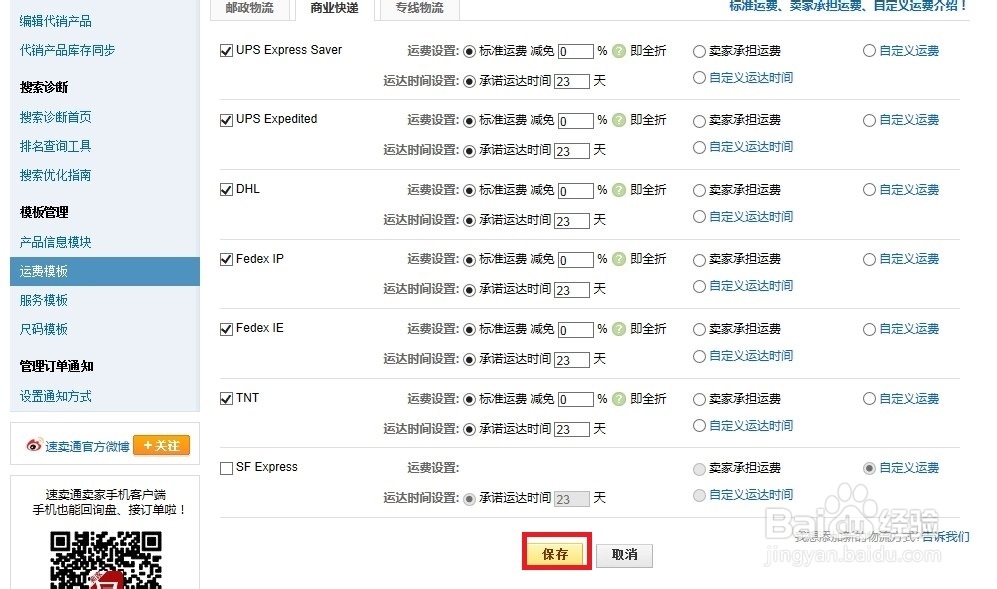Open 服务模板 in the sidebar

coord(44,300)
